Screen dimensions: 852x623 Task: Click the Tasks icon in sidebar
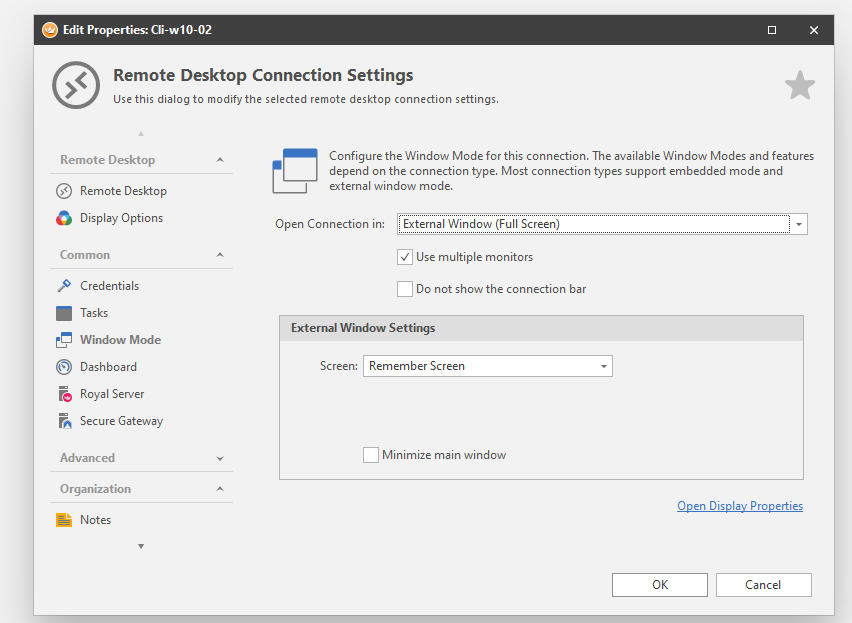[64, 313]
